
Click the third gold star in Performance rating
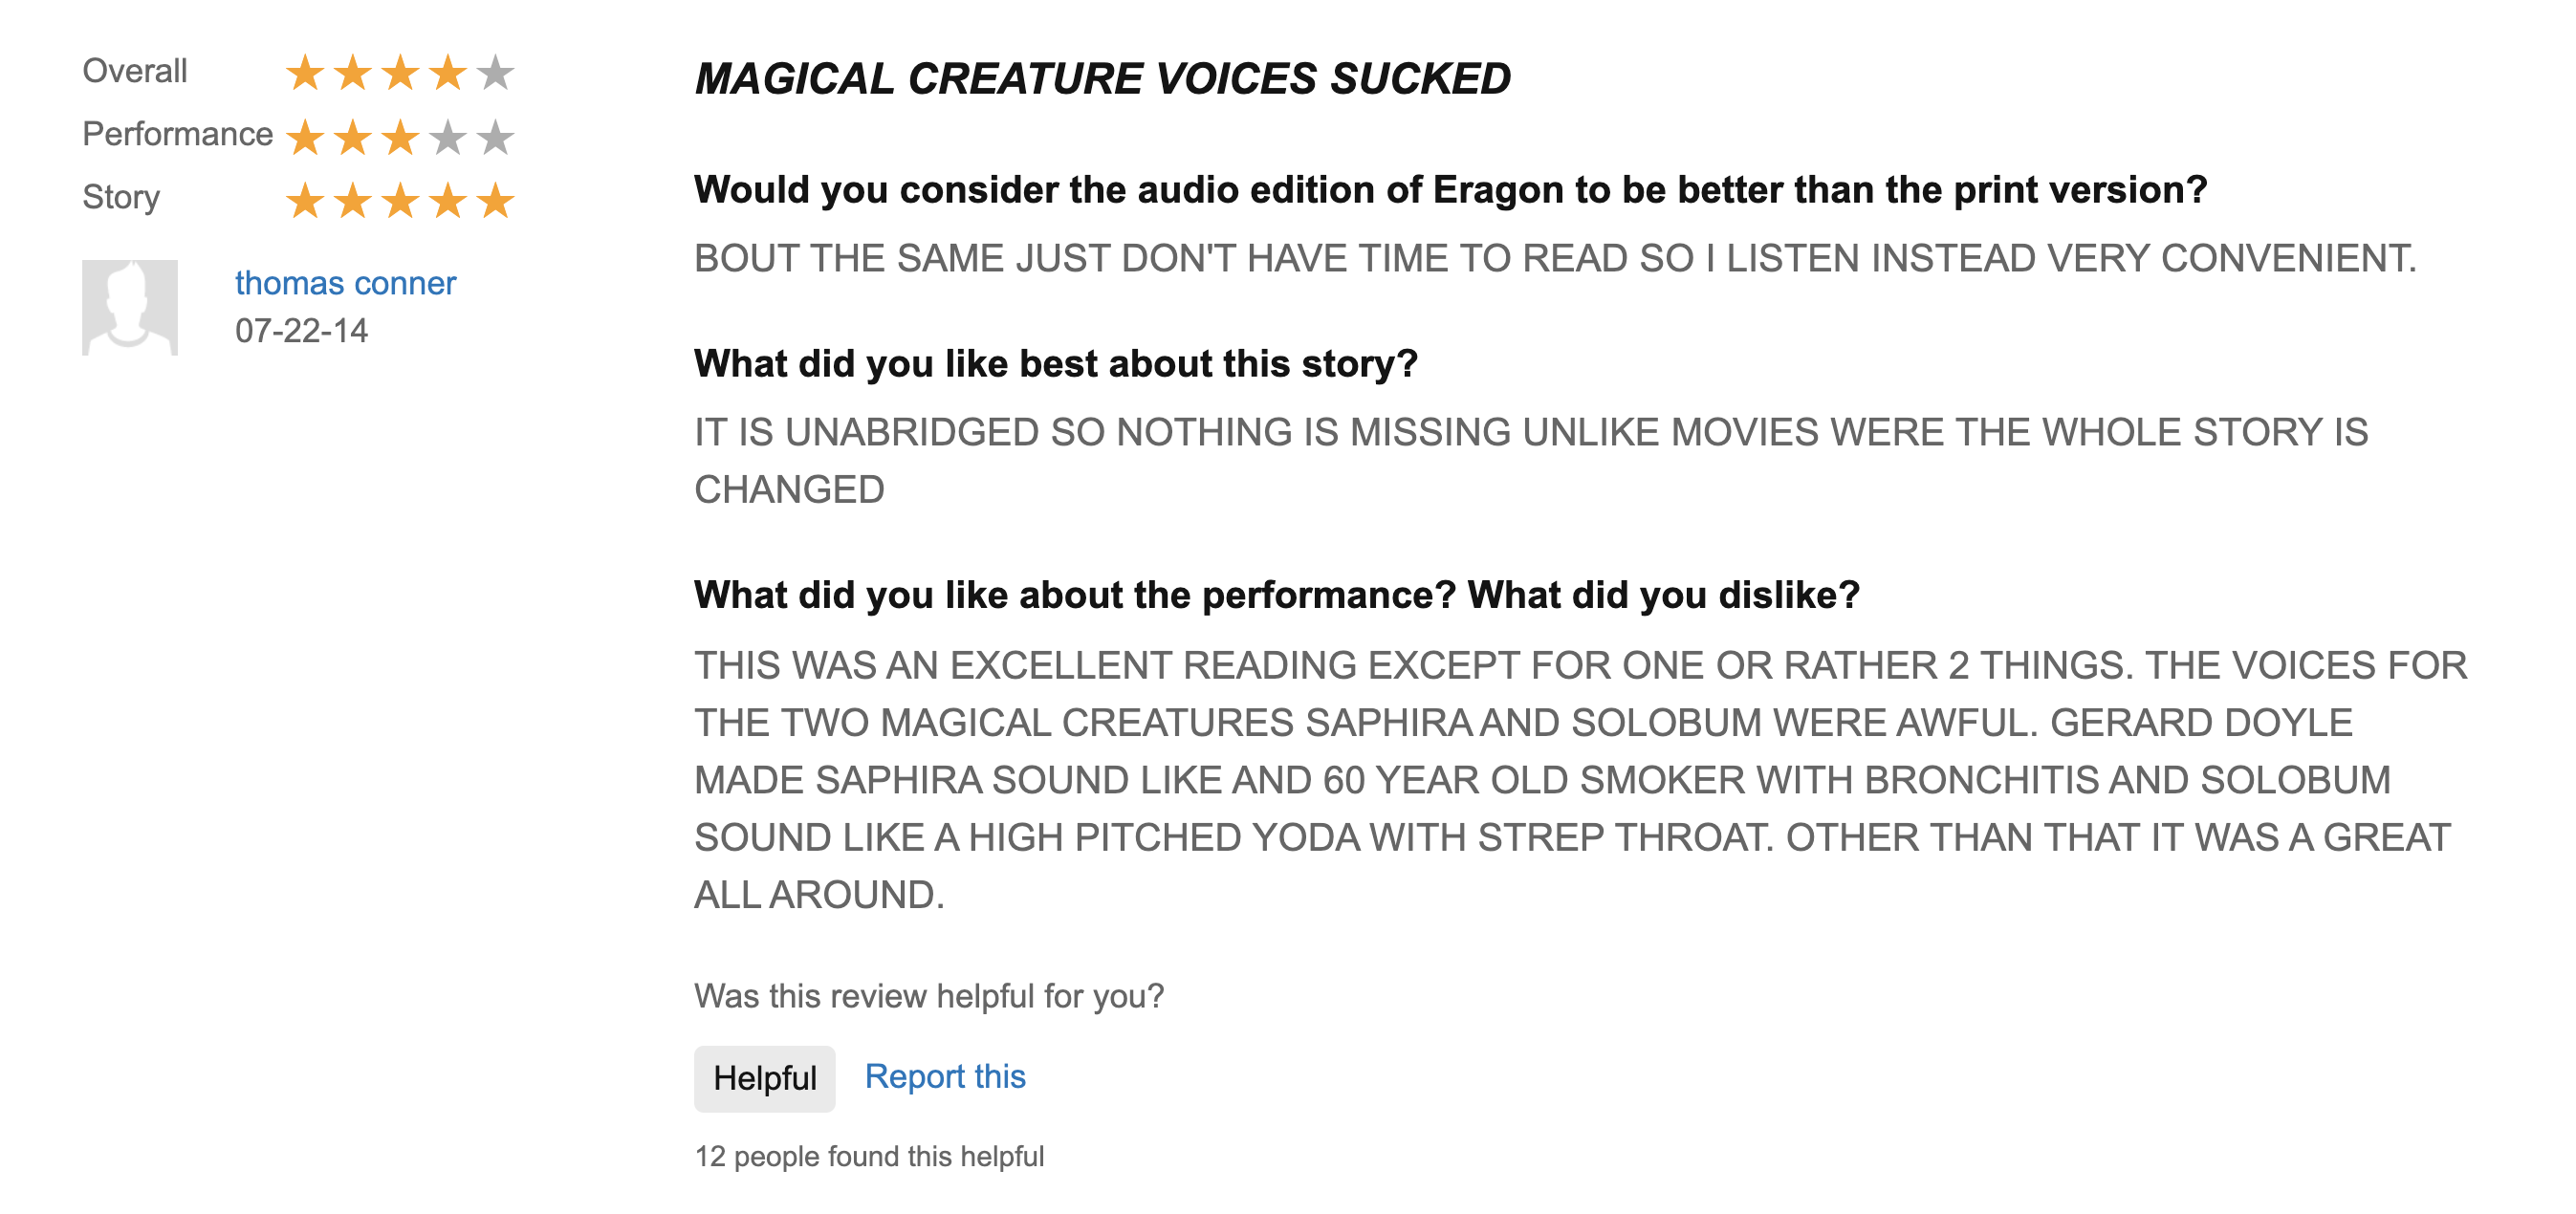pyautogui.click(x=400, y=137)
